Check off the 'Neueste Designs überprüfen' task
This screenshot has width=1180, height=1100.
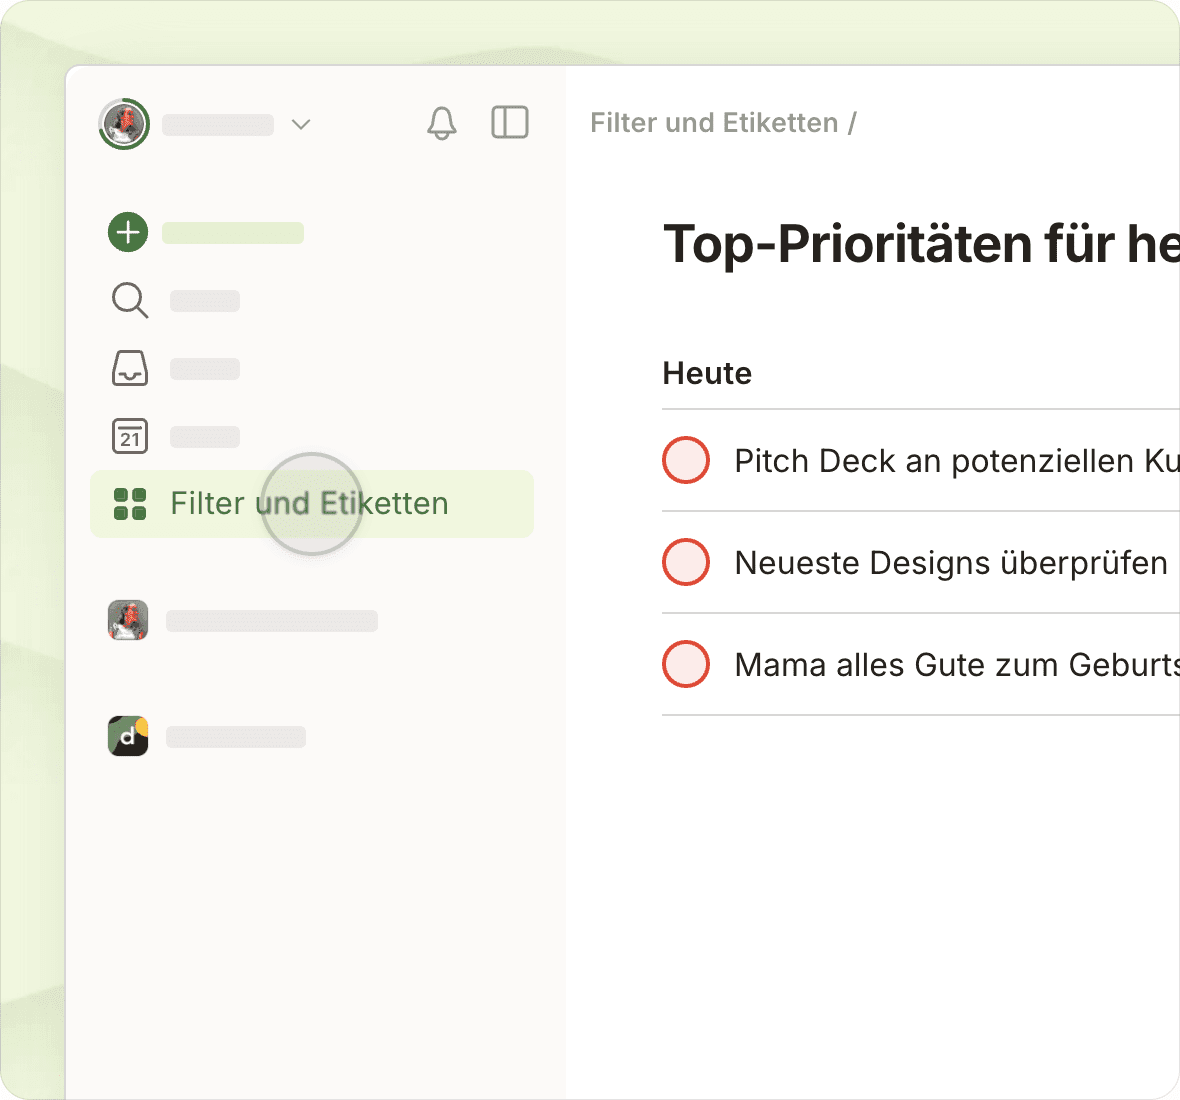pos(686,562)
